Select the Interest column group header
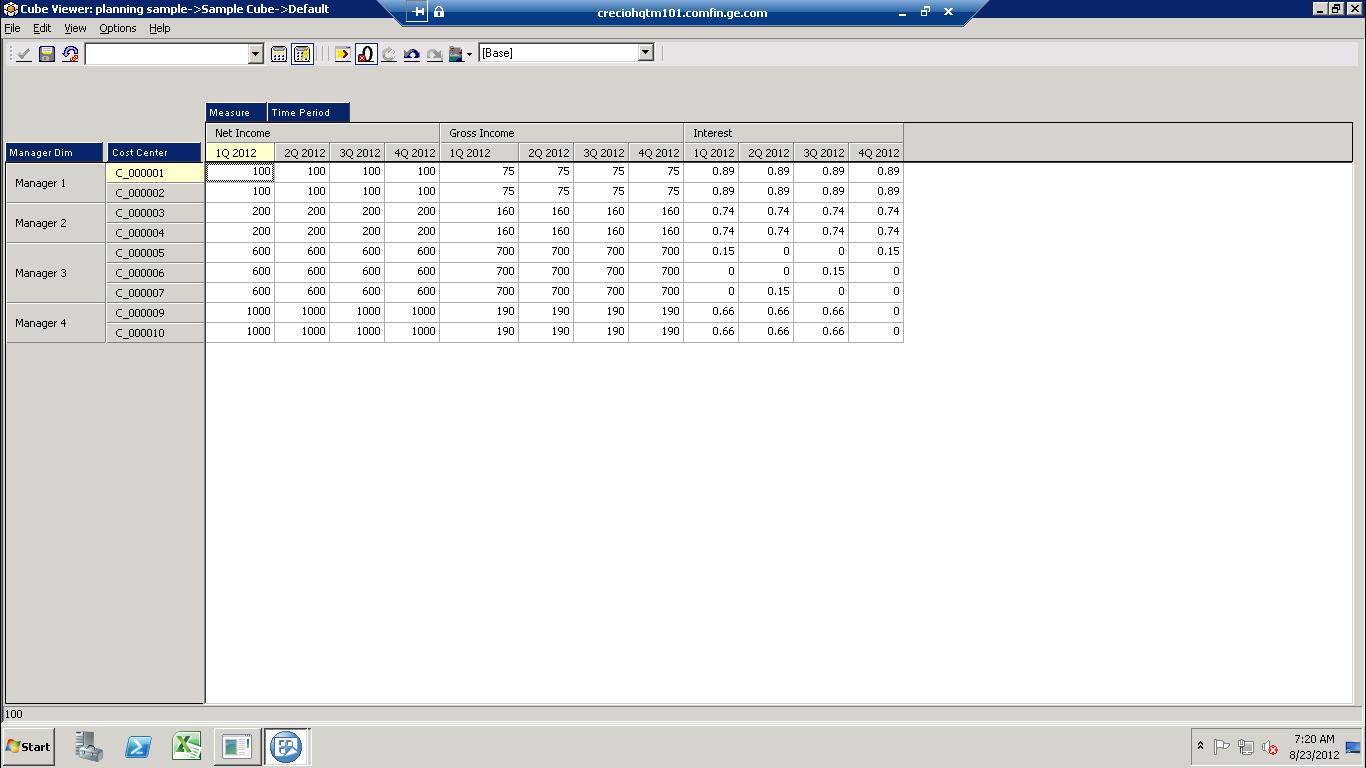The image size is (1366, 768). 793,133
